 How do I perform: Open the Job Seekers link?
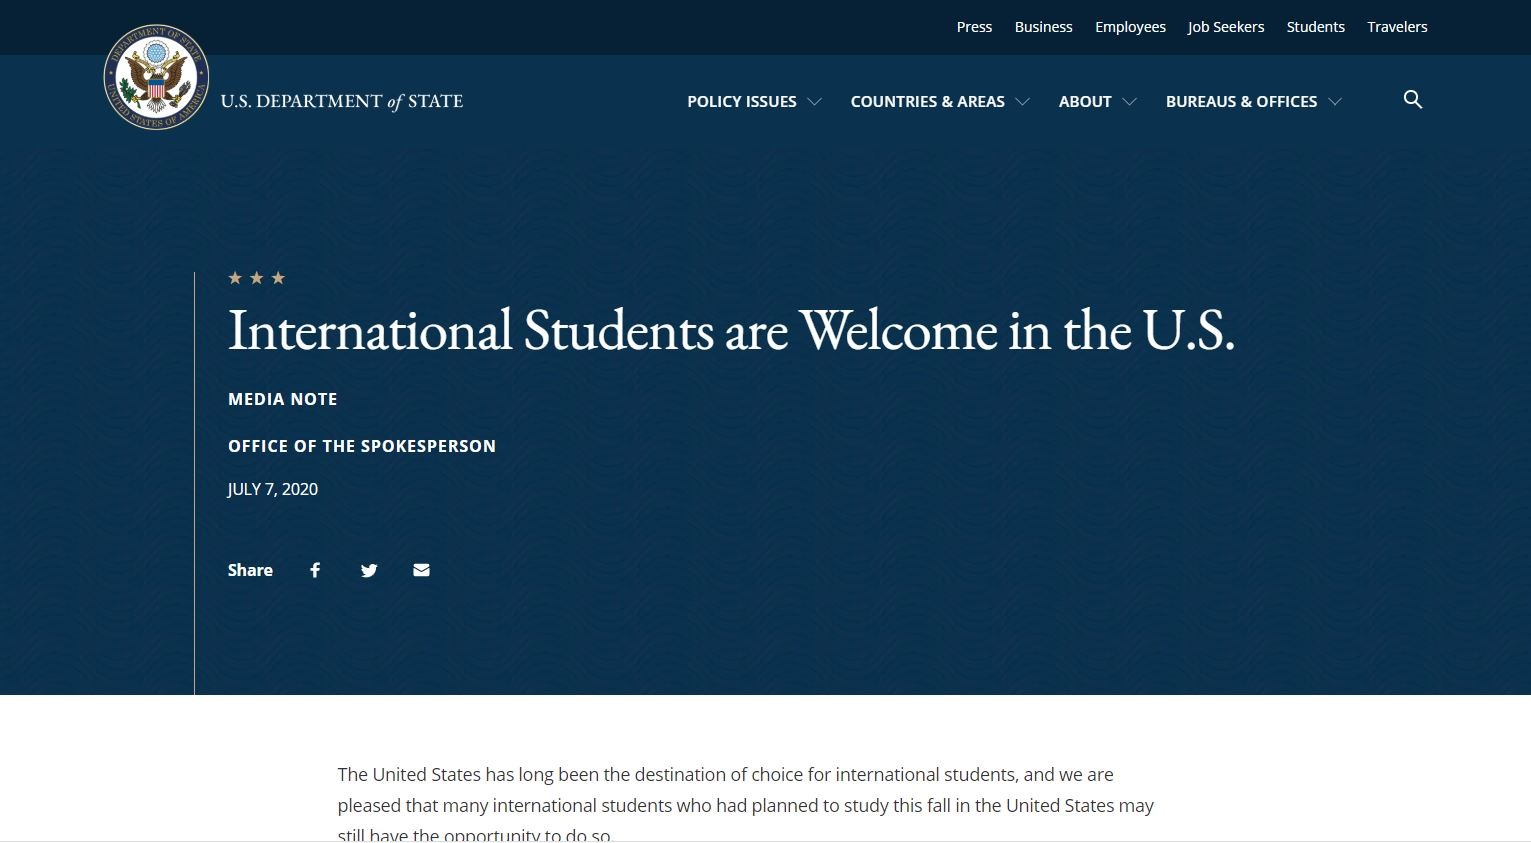(1225, 27)
